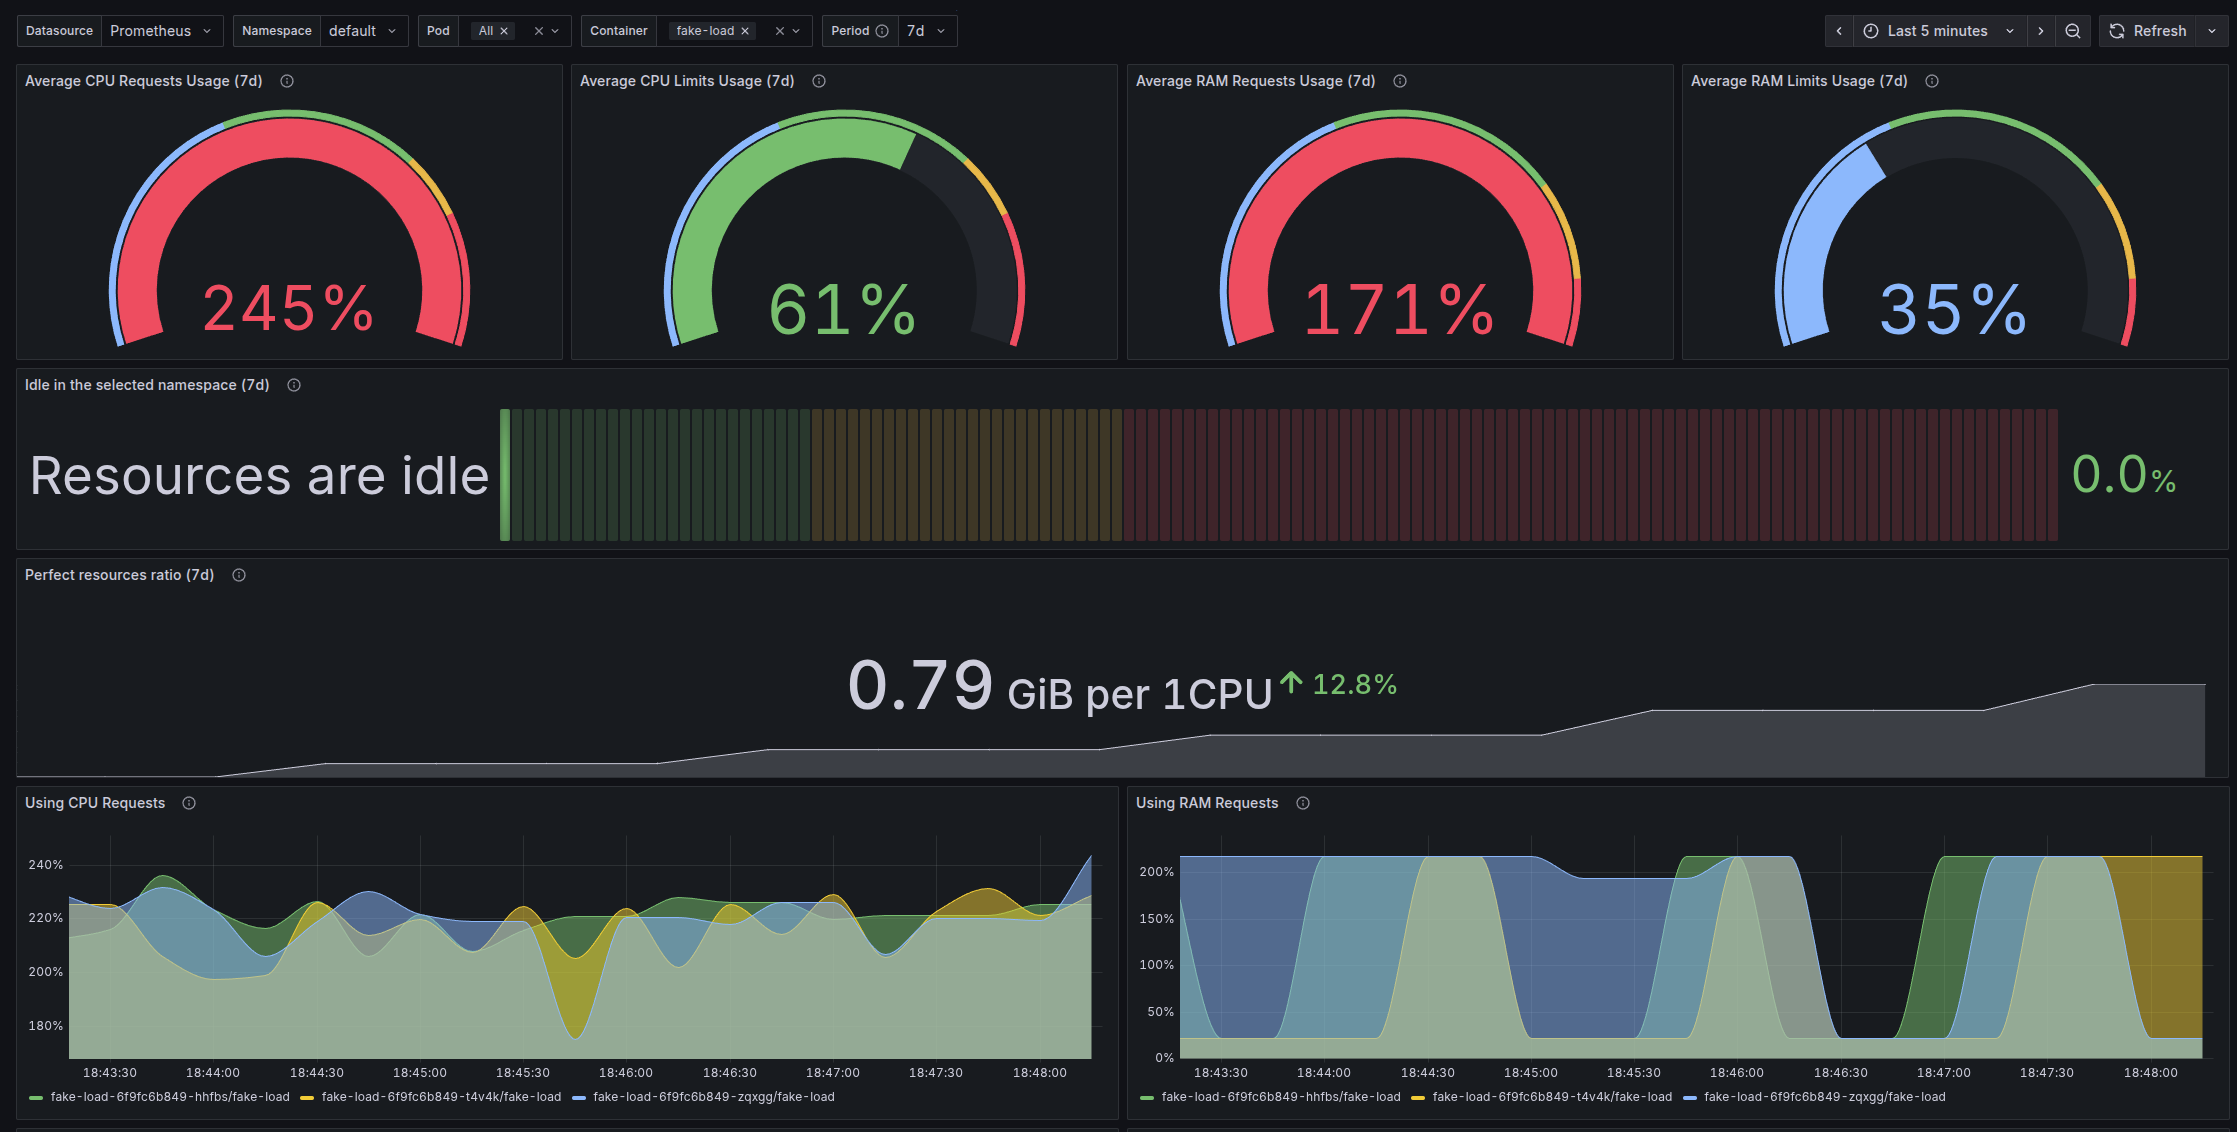
Task: Open info icon for Average RAM Limits Usage
Action: (x=1932, y=81)
